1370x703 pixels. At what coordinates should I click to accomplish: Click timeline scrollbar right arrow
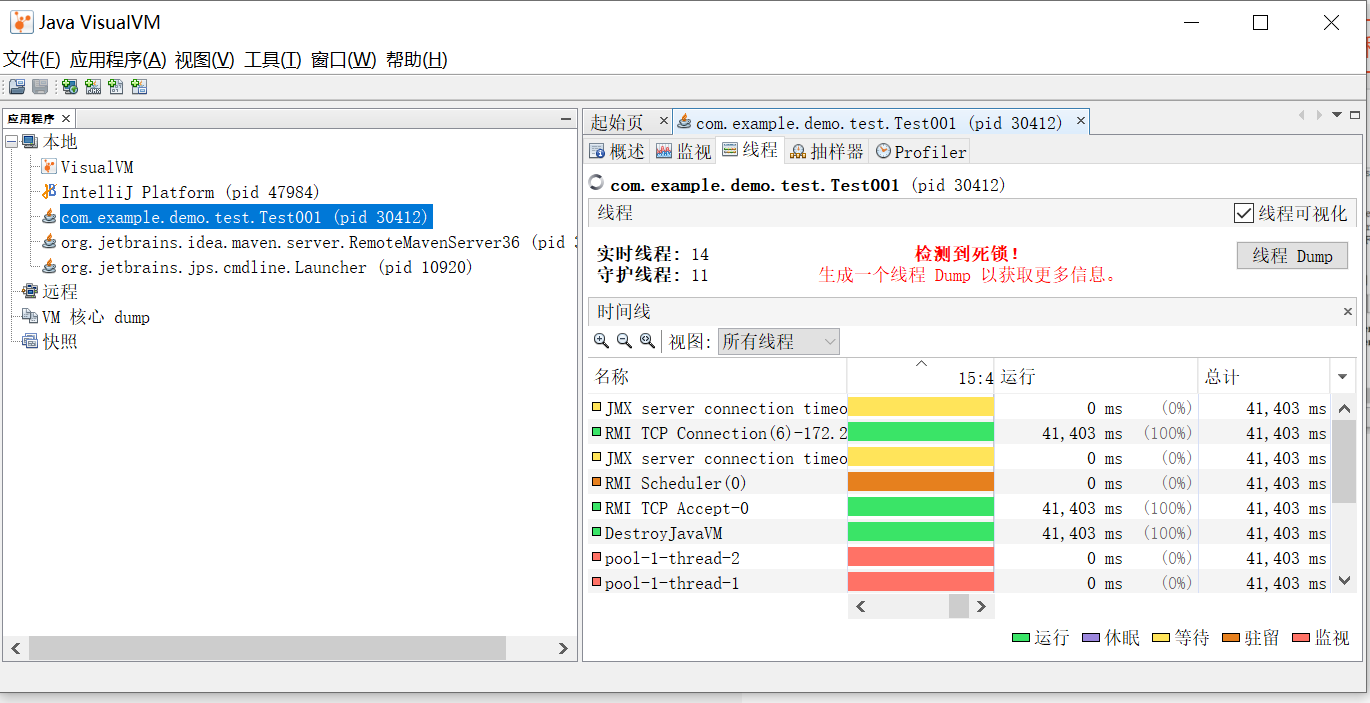[x=982, y=606]
